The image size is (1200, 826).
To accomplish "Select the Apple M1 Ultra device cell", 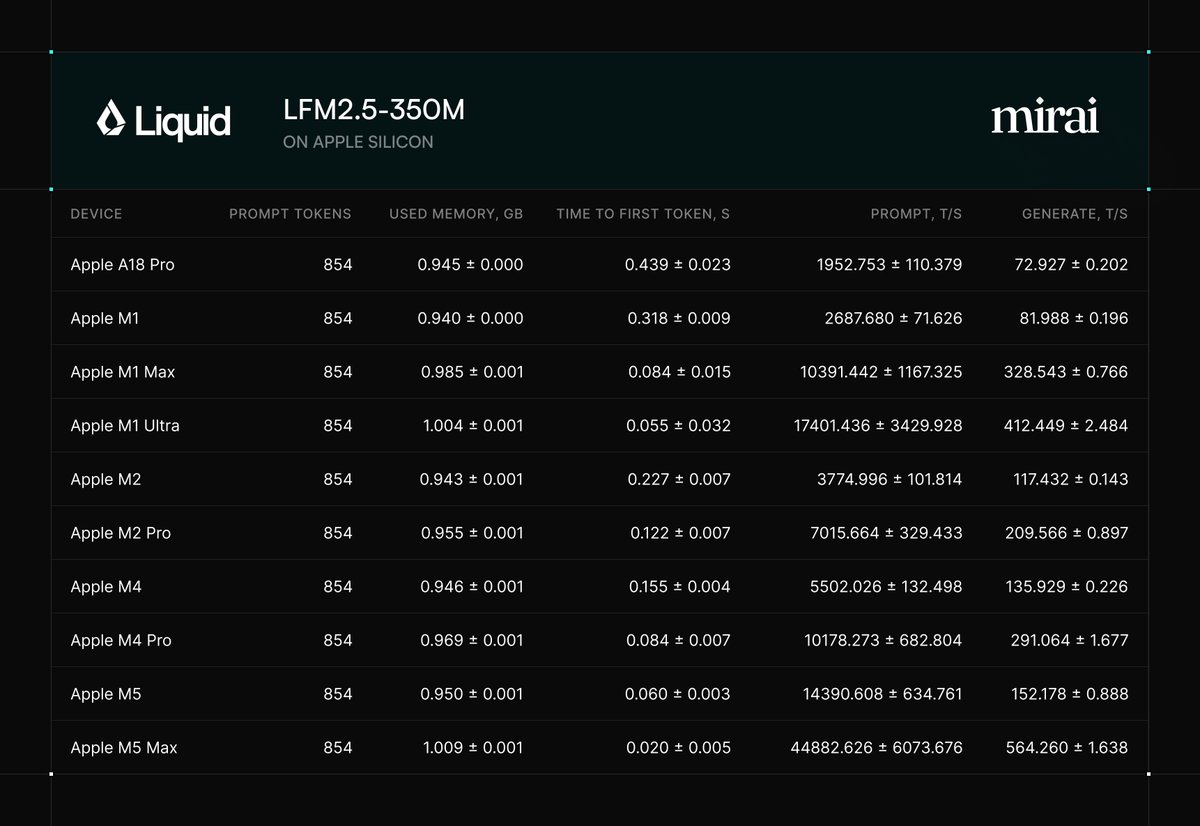I will point(125,426).
